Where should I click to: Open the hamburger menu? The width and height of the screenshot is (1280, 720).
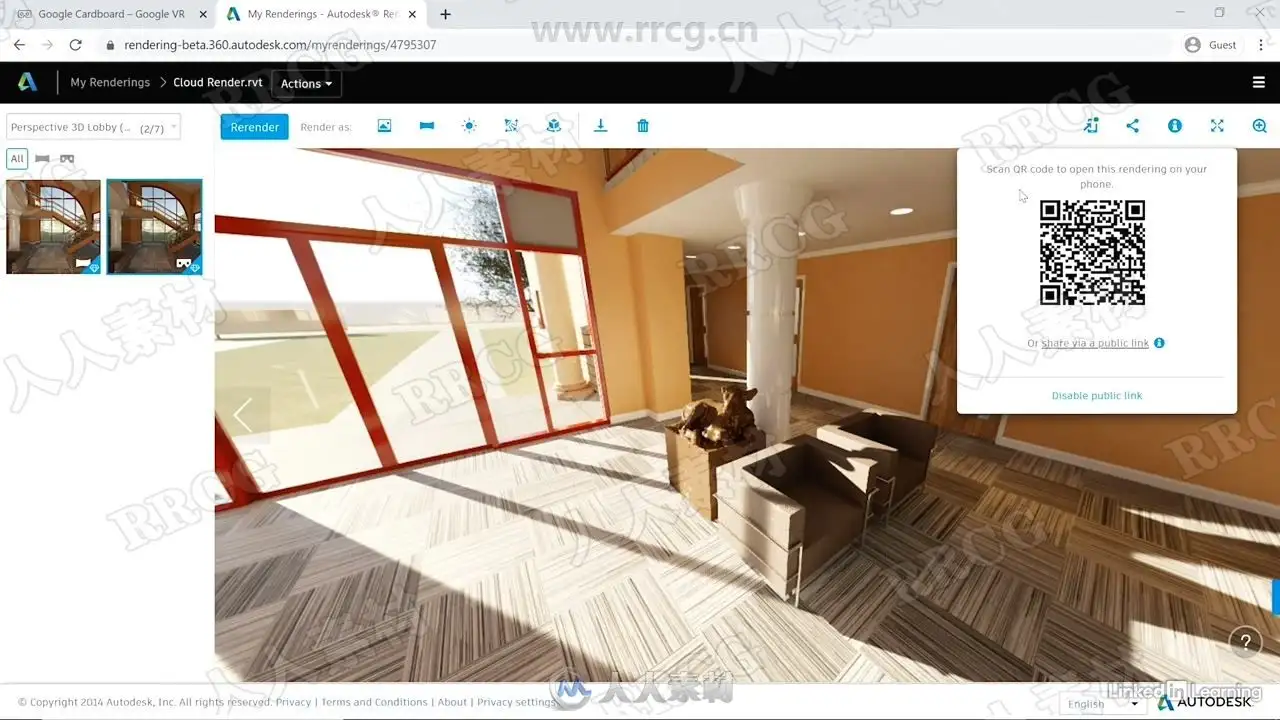click(1259, 83)
